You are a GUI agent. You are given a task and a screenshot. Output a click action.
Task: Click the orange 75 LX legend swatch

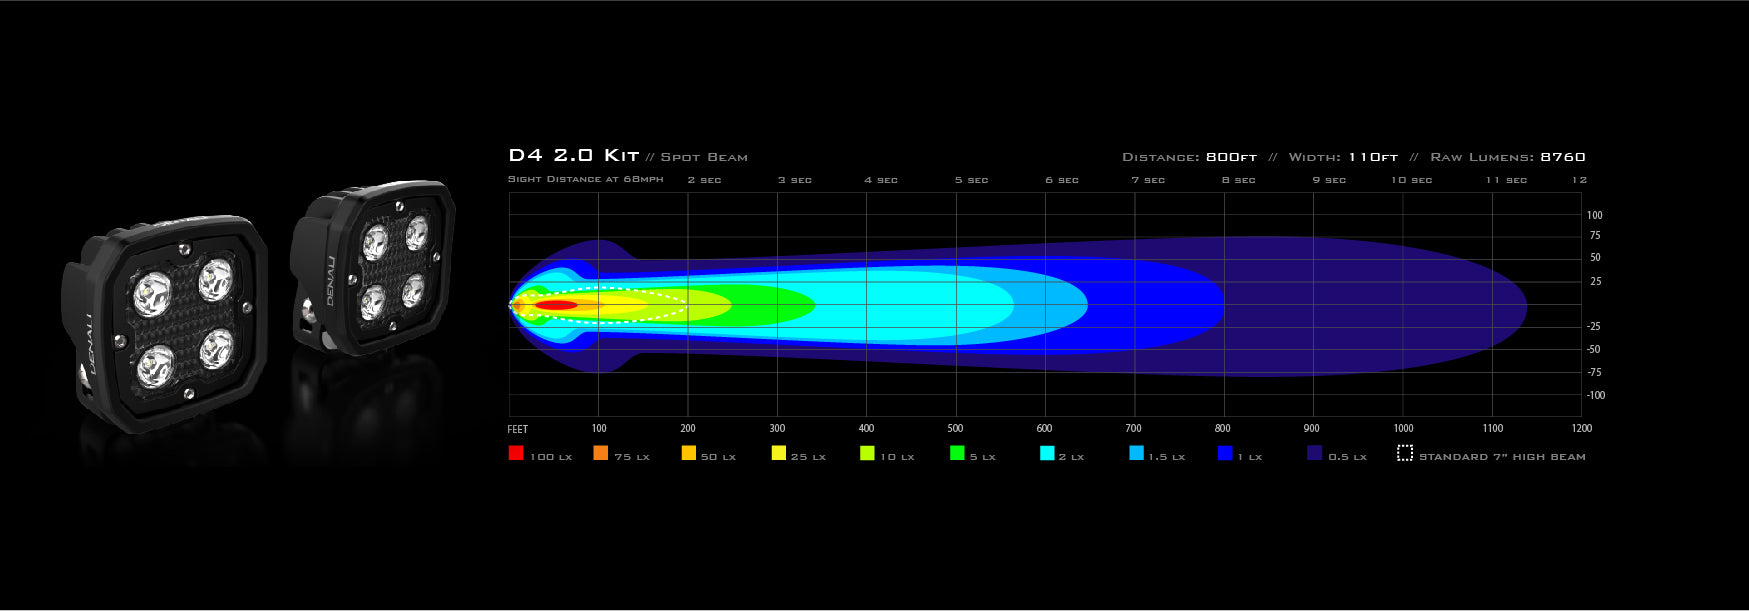(600, 453)
